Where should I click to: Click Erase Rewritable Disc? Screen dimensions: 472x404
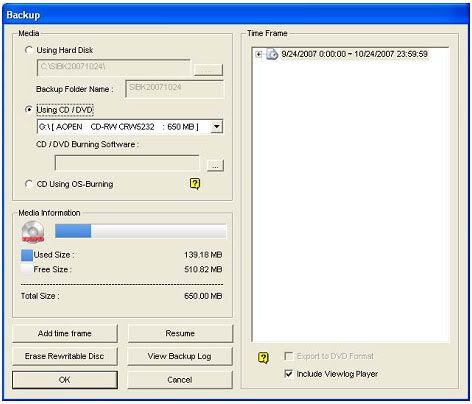tap(65, 356)
